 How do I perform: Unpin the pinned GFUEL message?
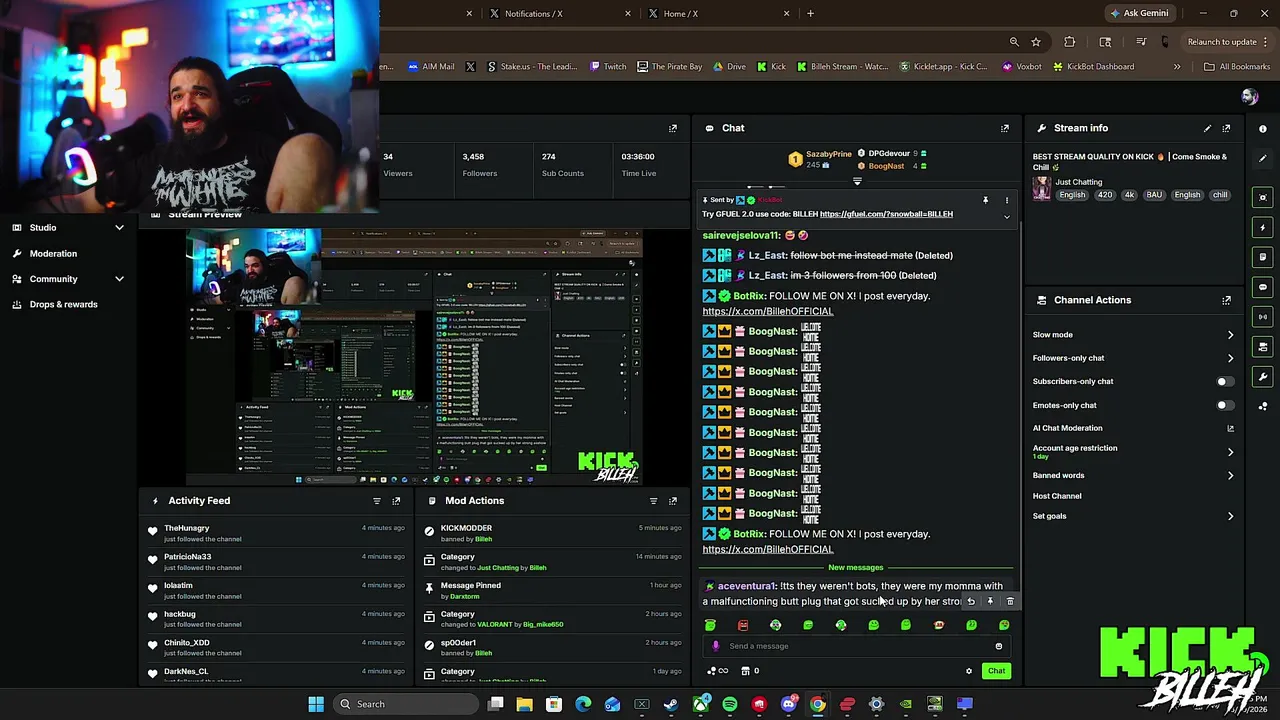click(x=985, y=200)
